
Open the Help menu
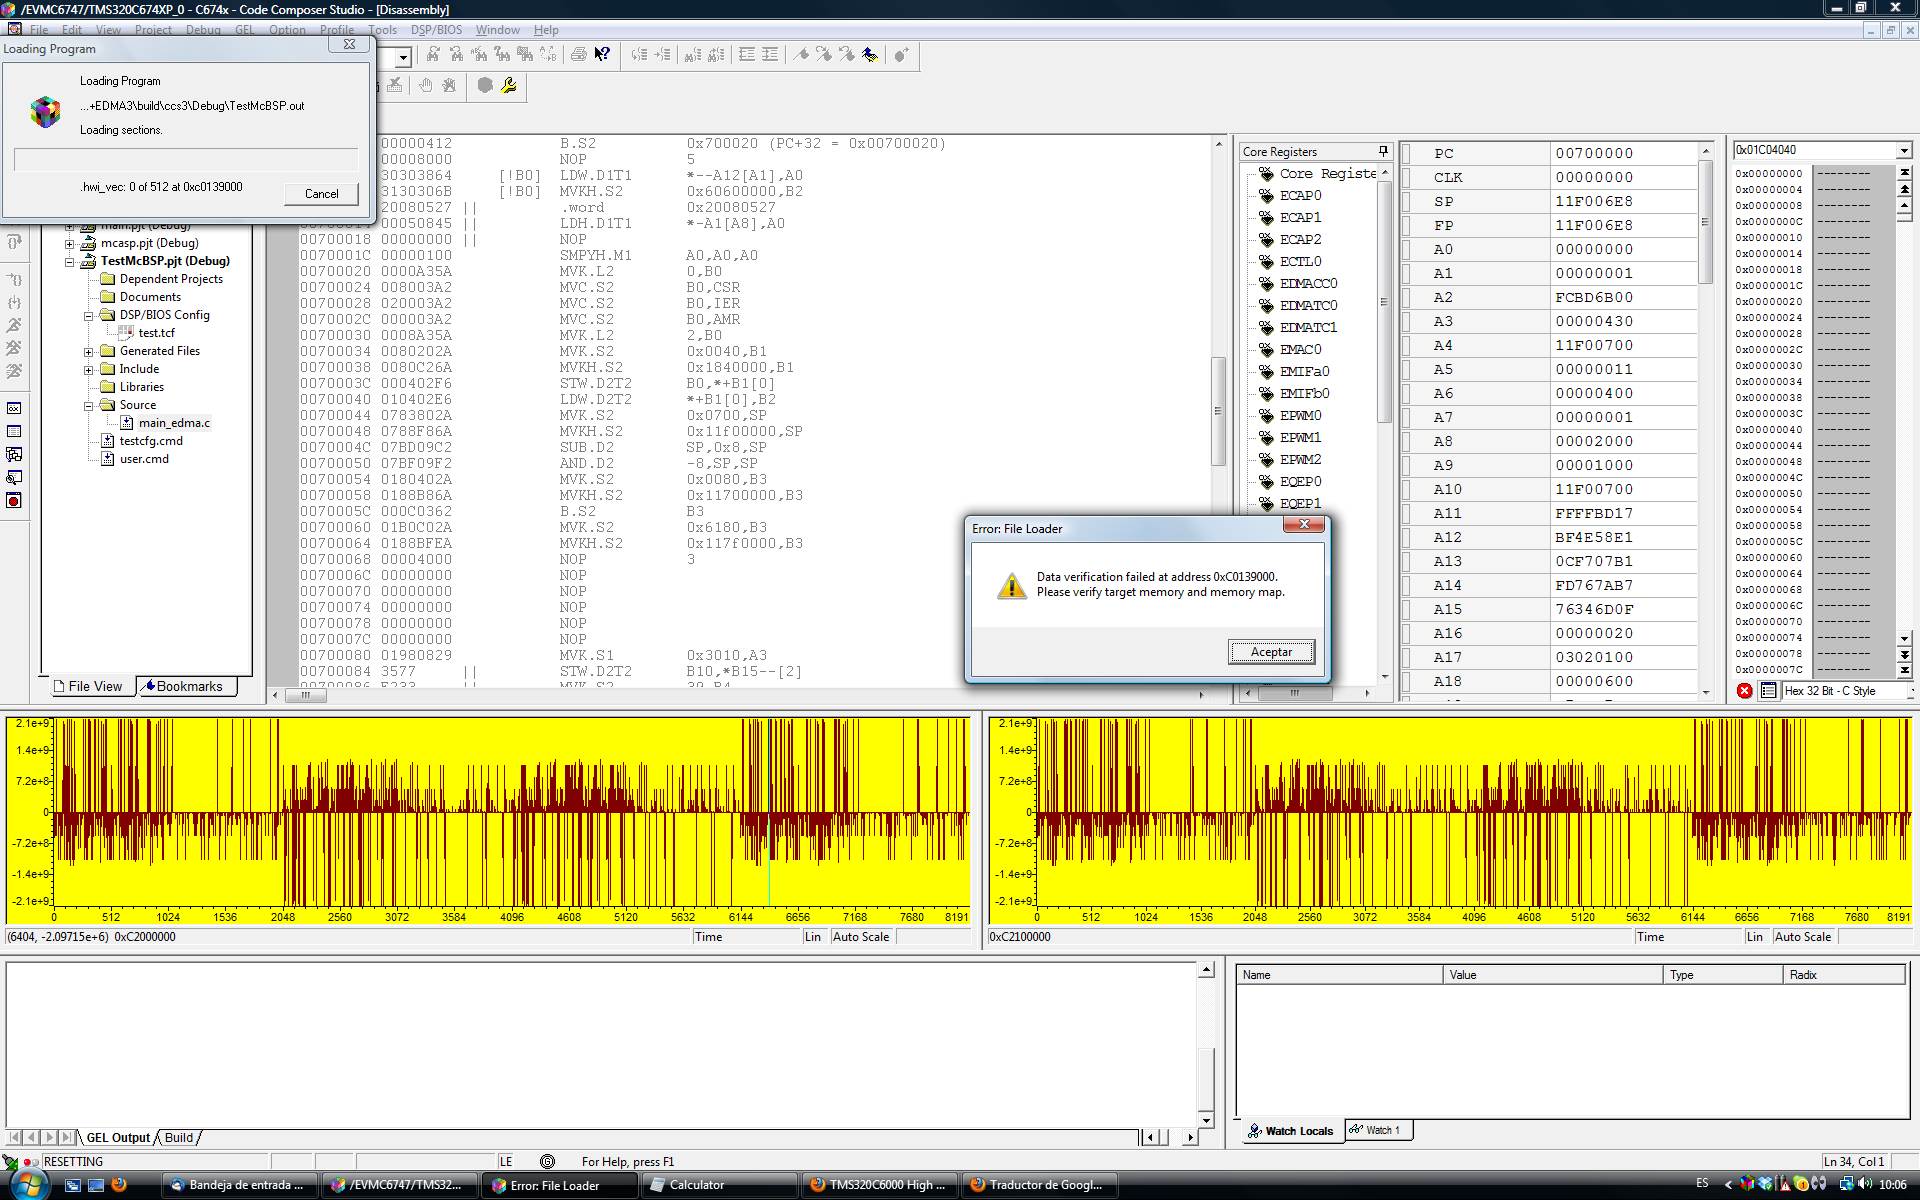546,30
